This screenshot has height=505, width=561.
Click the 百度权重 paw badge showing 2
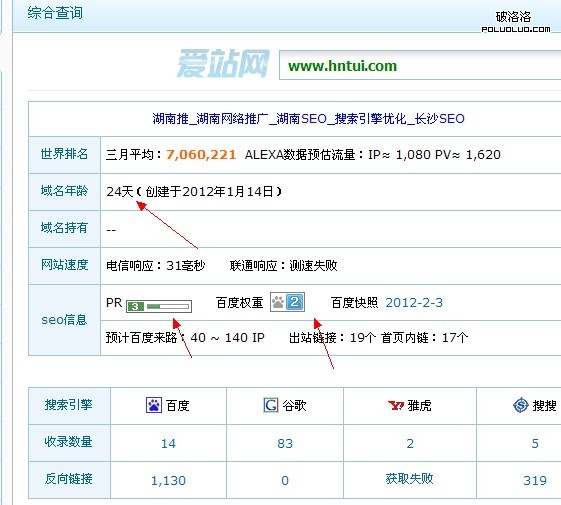click(x=287, y=302)
